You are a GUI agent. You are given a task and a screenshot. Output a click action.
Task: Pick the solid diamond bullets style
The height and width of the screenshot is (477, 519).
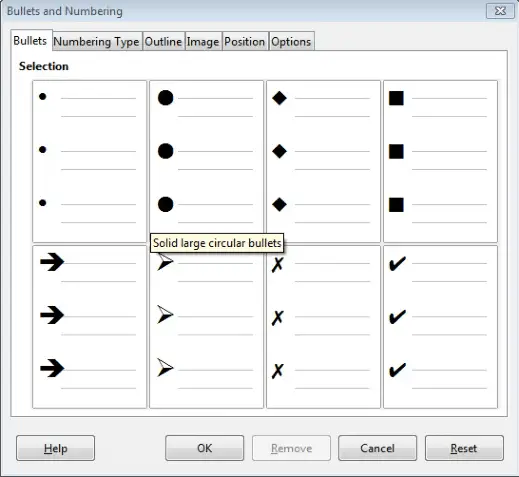click(x=323, y=161)
